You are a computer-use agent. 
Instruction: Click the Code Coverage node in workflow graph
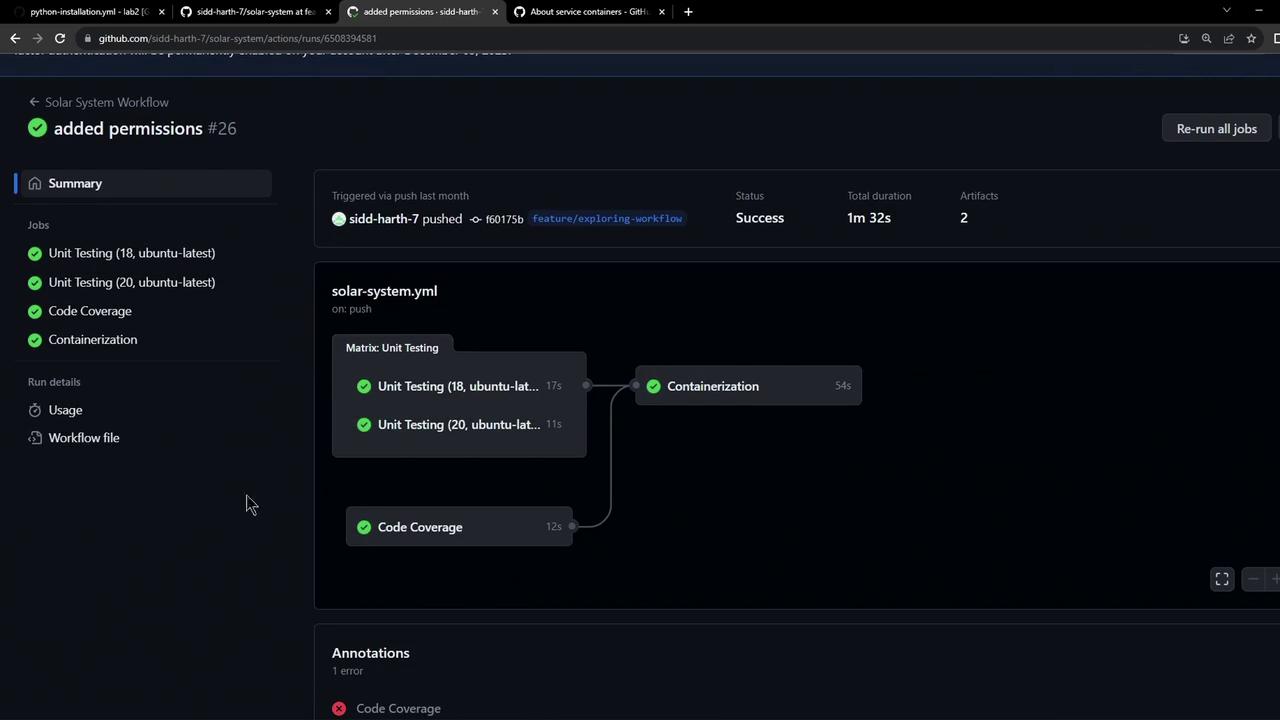(420, 527)
